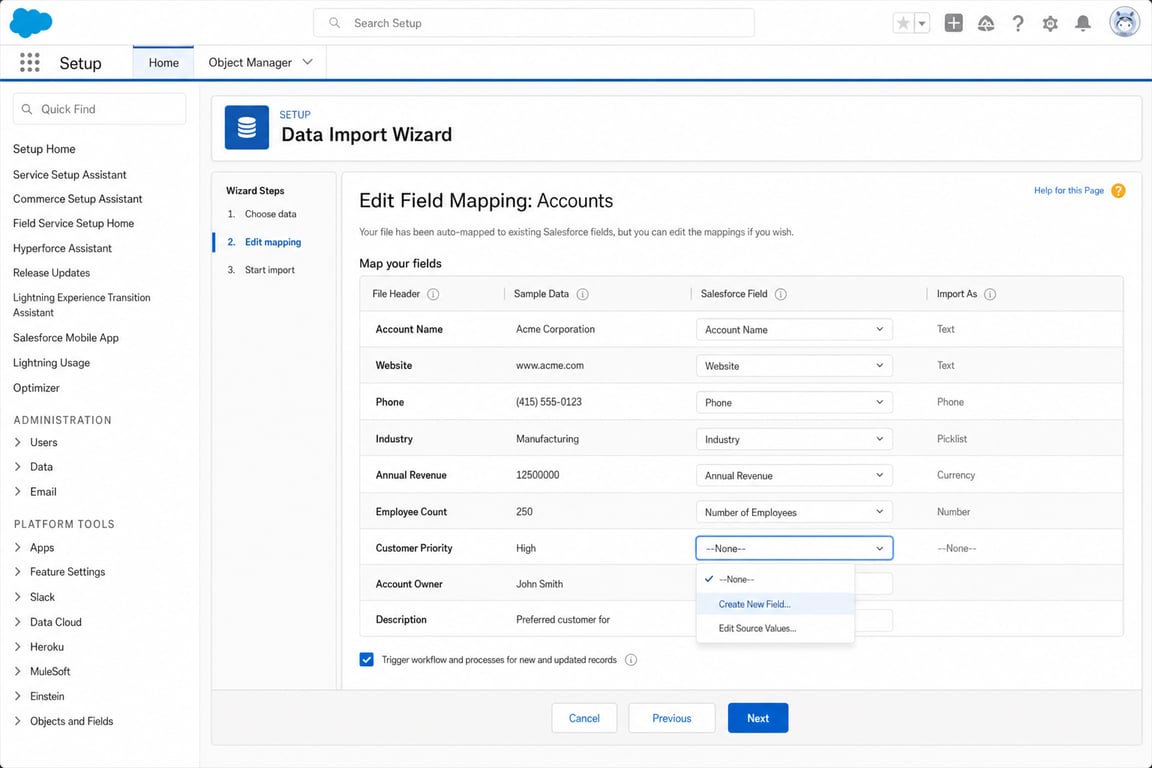The width and height of the screenshot is (1152, 768).
Task: Click the info icon beside Trigger workflow checkbox
Action: 631,660
